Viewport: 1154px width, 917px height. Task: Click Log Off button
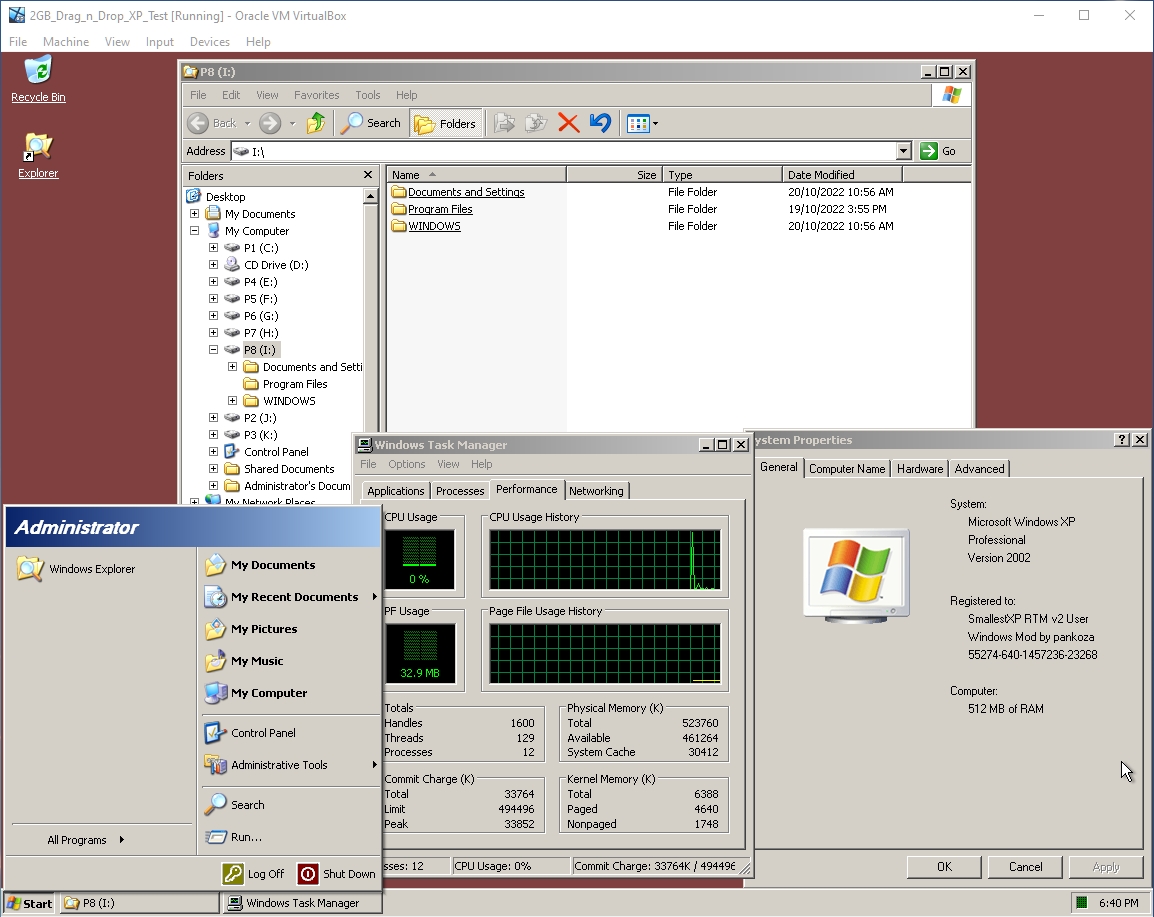pyautogui.click(x=254, y=874)
